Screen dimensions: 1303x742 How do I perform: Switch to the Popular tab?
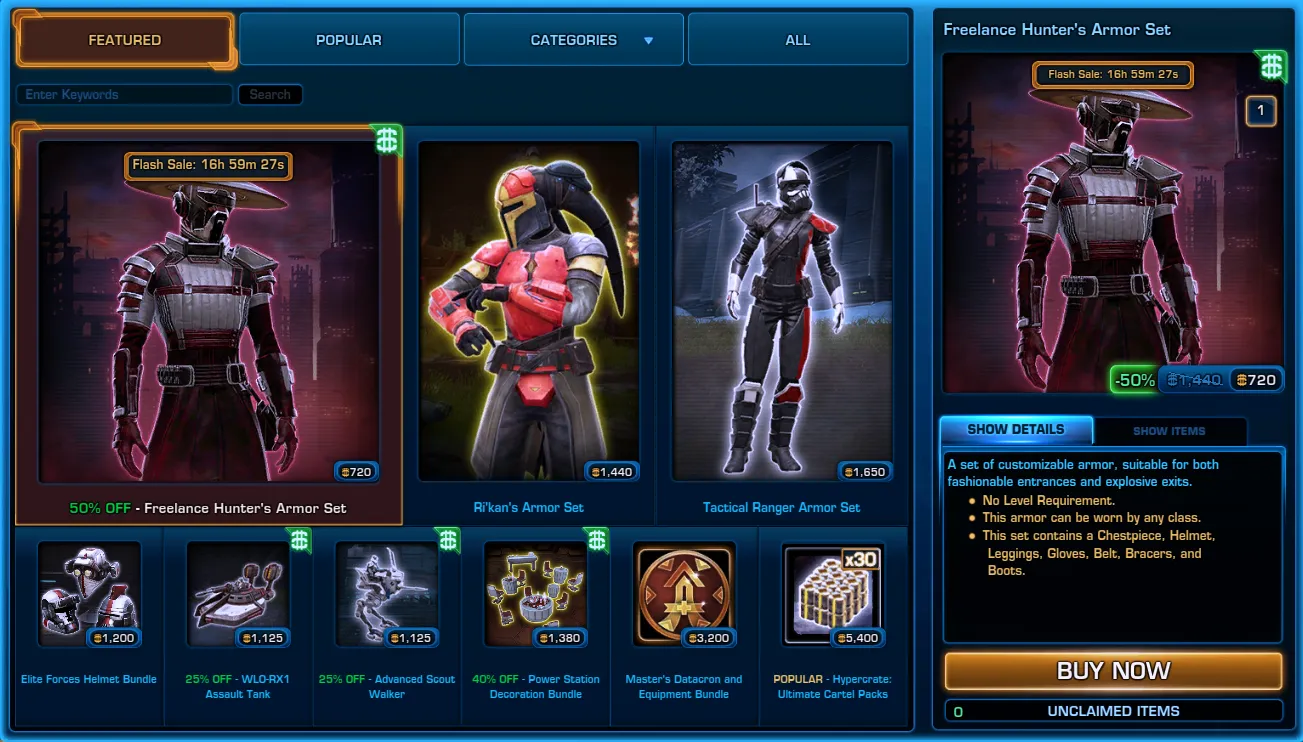[349, 40]
